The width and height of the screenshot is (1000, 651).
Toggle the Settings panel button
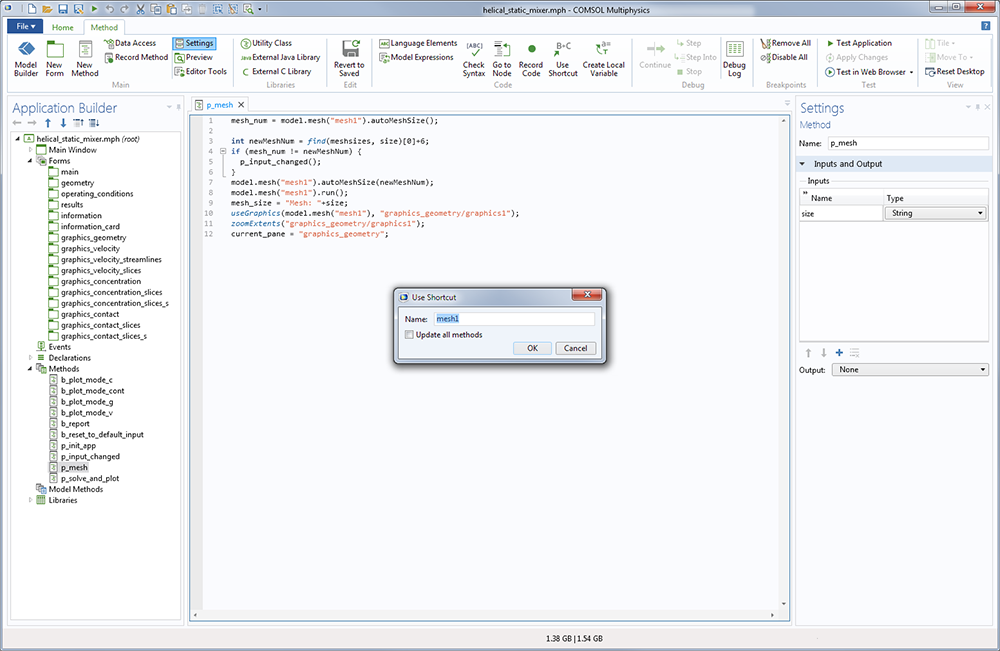pyautogui.click(x=193, y=43)
